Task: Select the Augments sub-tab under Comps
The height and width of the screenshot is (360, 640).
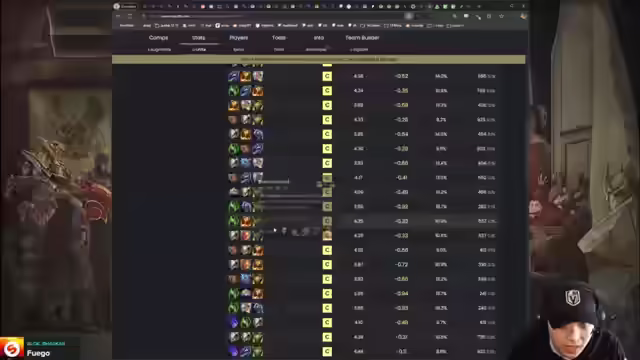Action: (159, 49)
